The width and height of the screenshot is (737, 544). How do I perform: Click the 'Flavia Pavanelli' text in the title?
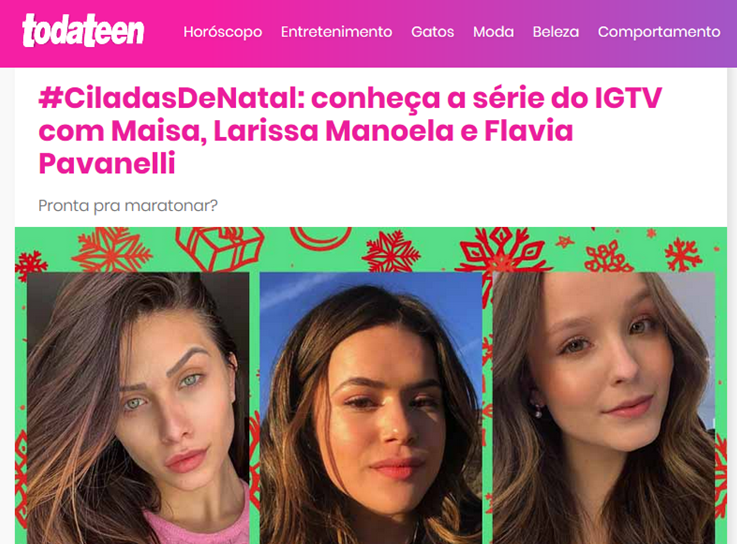pos(306,147)
